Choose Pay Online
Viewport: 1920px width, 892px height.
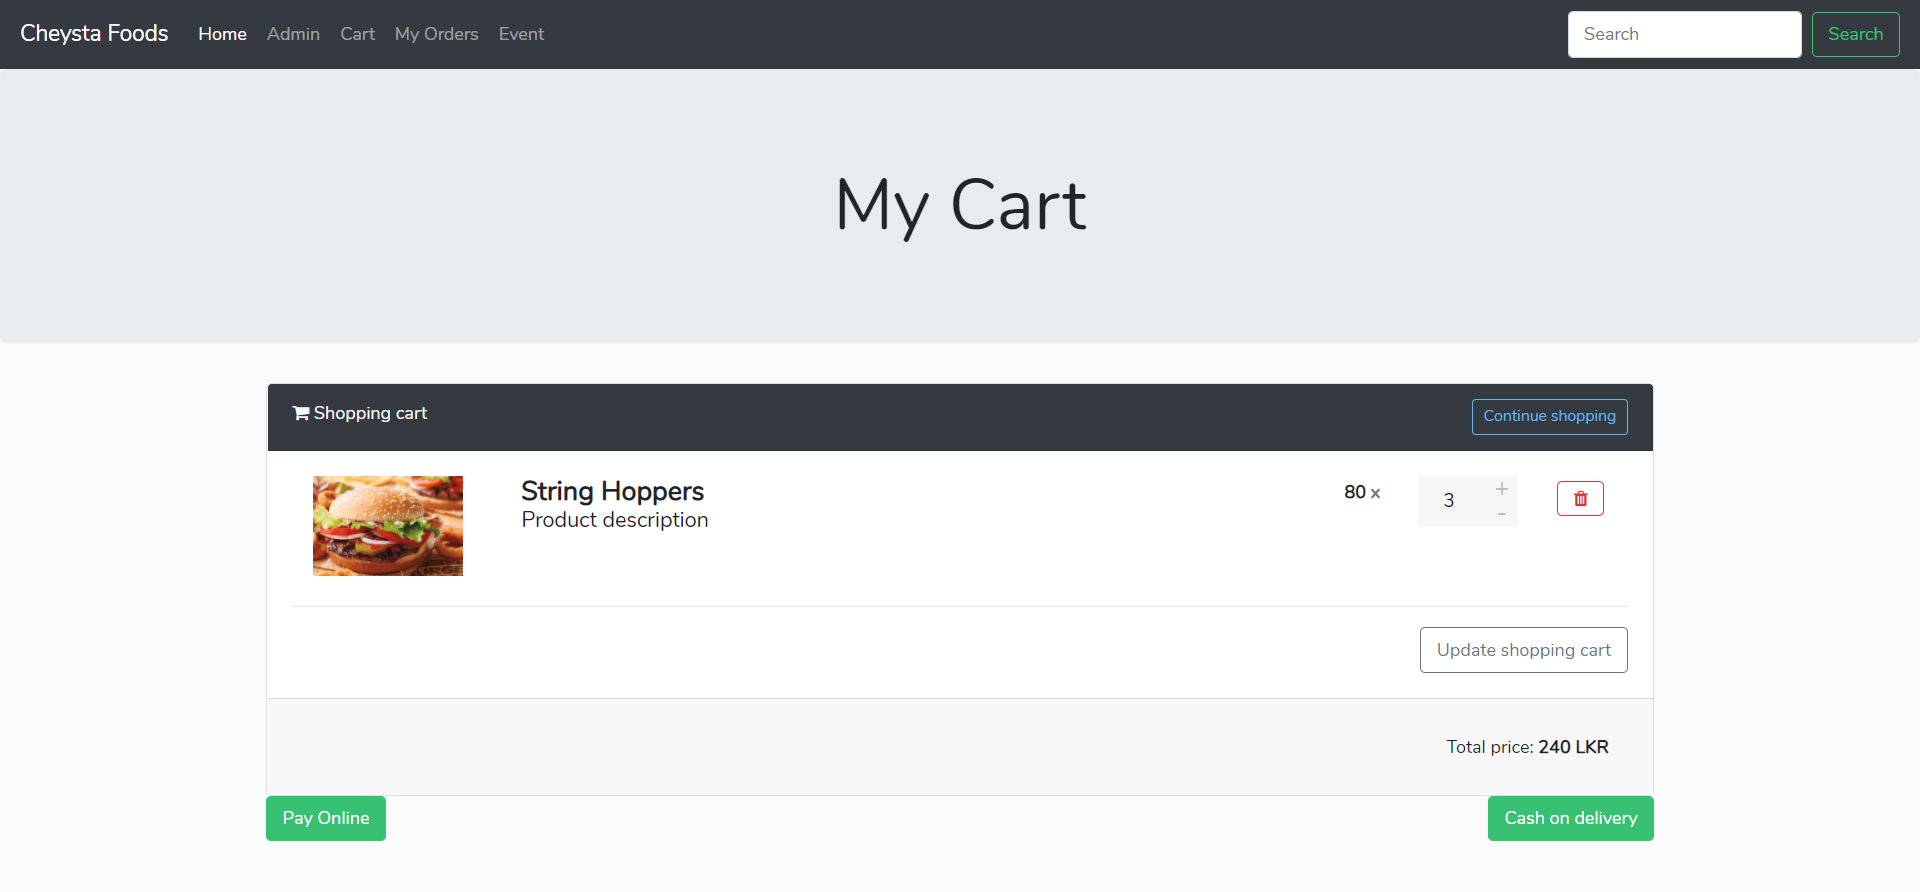coord(326,818)
